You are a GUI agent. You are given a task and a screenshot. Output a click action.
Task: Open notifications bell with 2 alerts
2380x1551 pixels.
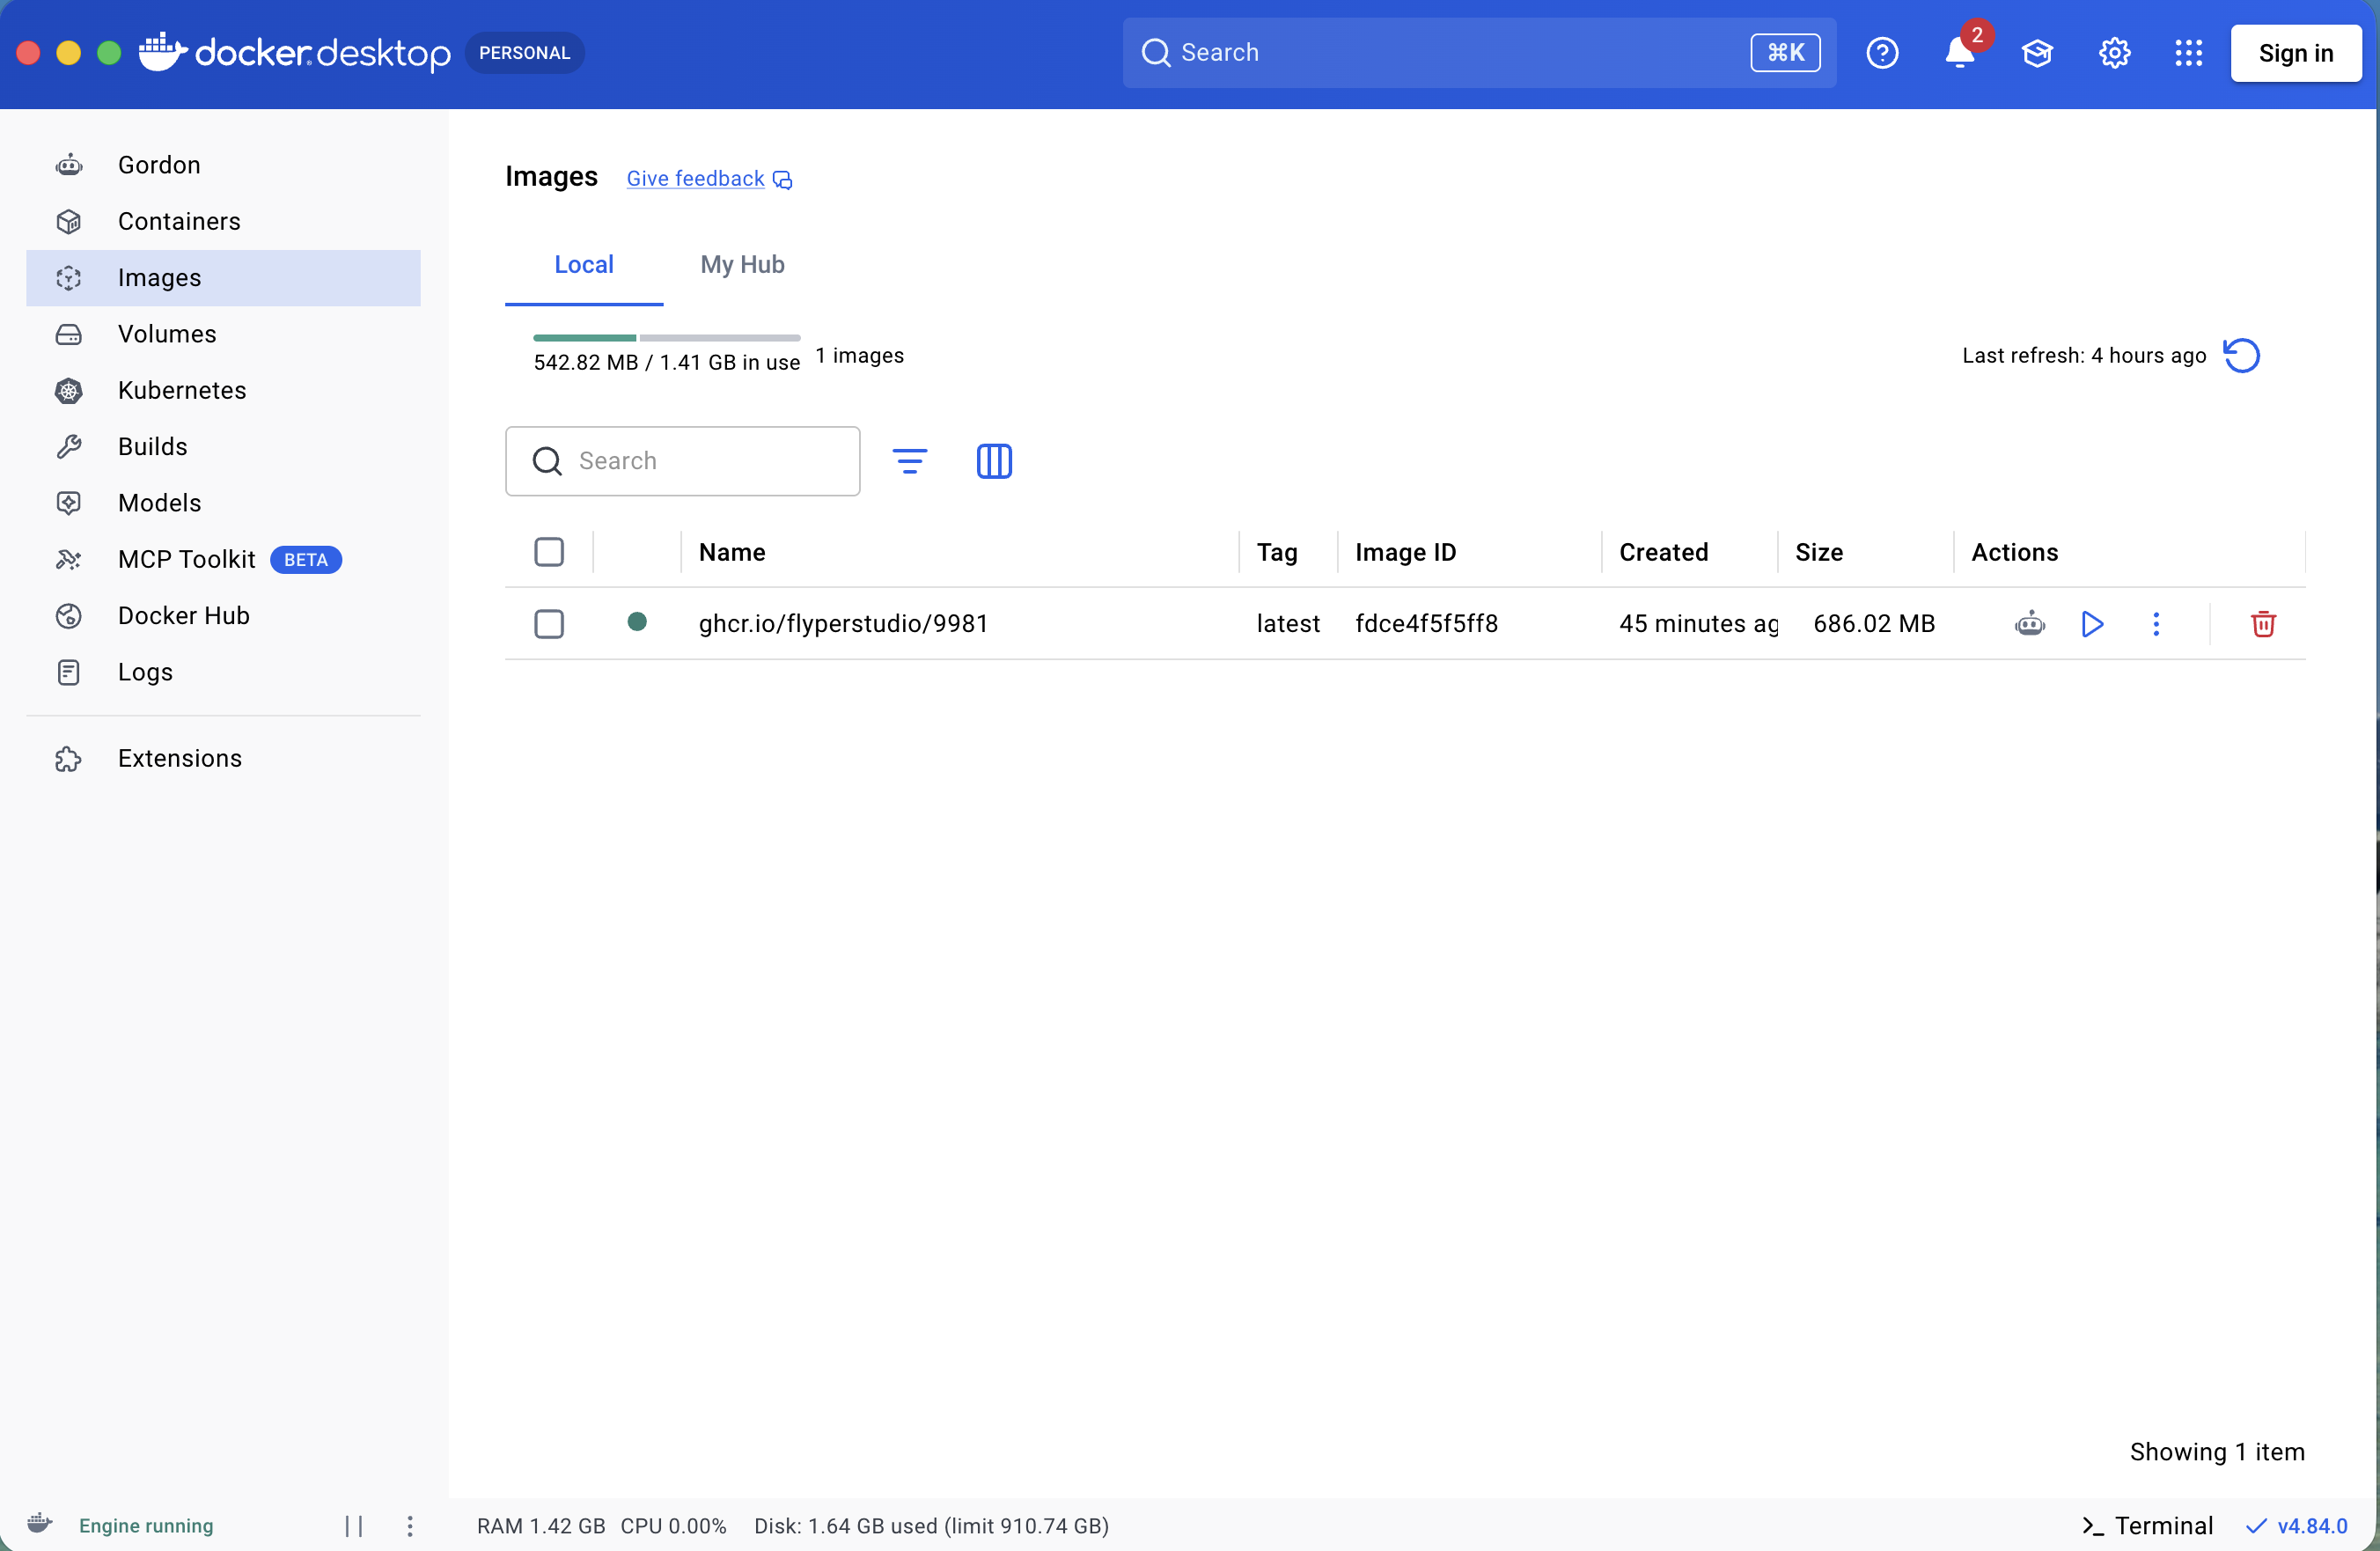click(x=1960, y=53)
